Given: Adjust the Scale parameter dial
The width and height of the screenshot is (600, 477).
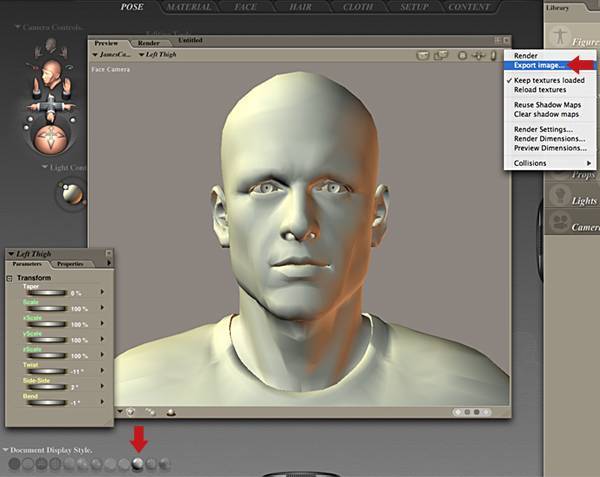Looking at the screenshot, I should (47, 309).
